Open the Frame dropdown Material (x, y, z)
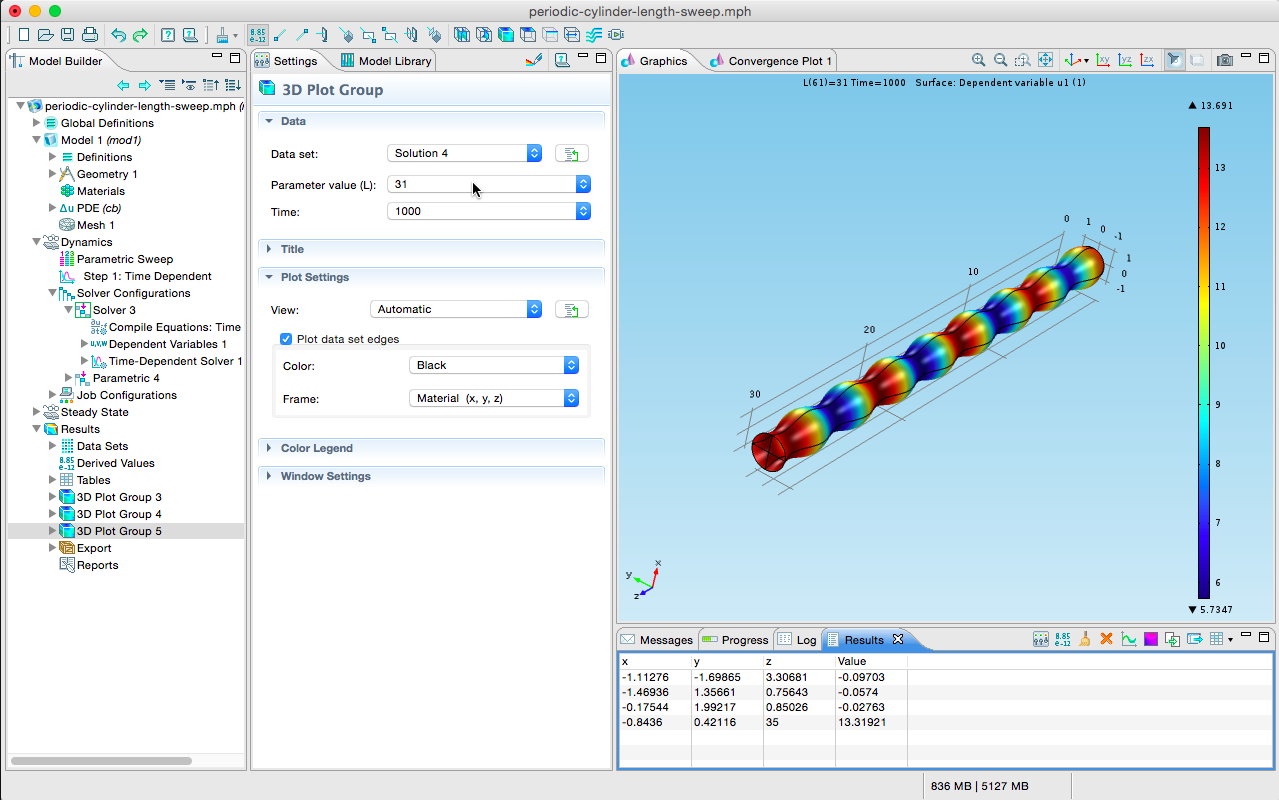The width and height of the screenshot is (1279, 800). (494, 399)
